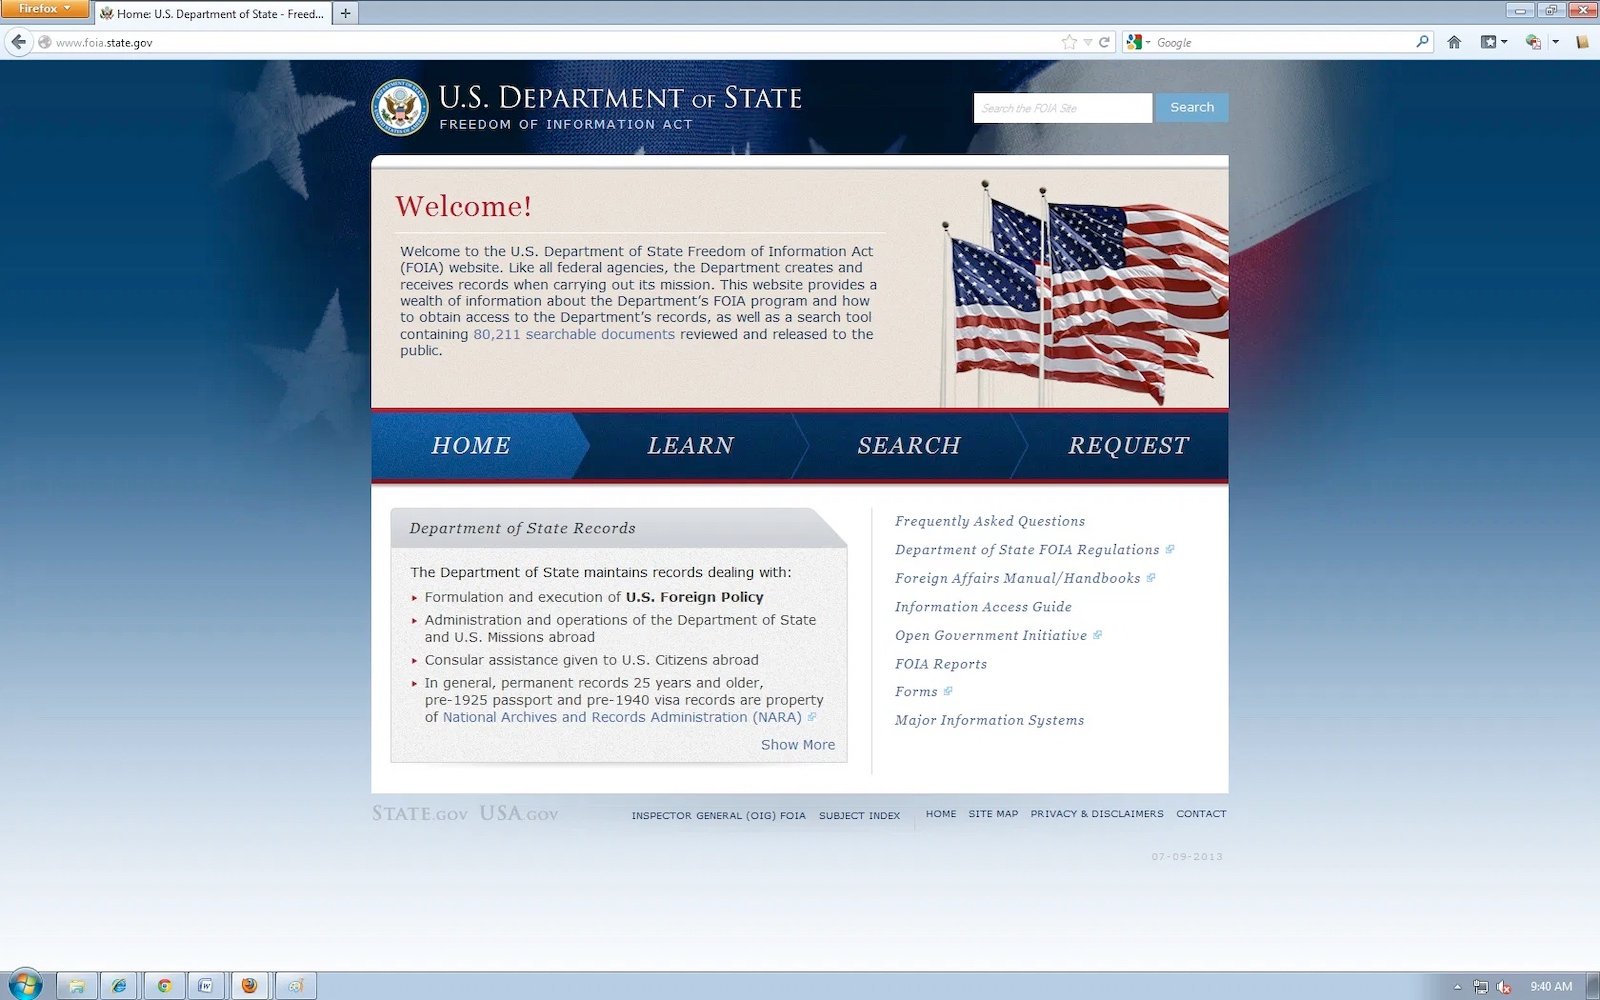Click the browser back arrow button
Viewport: 1600px width, 1000px height.
(x=18, y=42)
